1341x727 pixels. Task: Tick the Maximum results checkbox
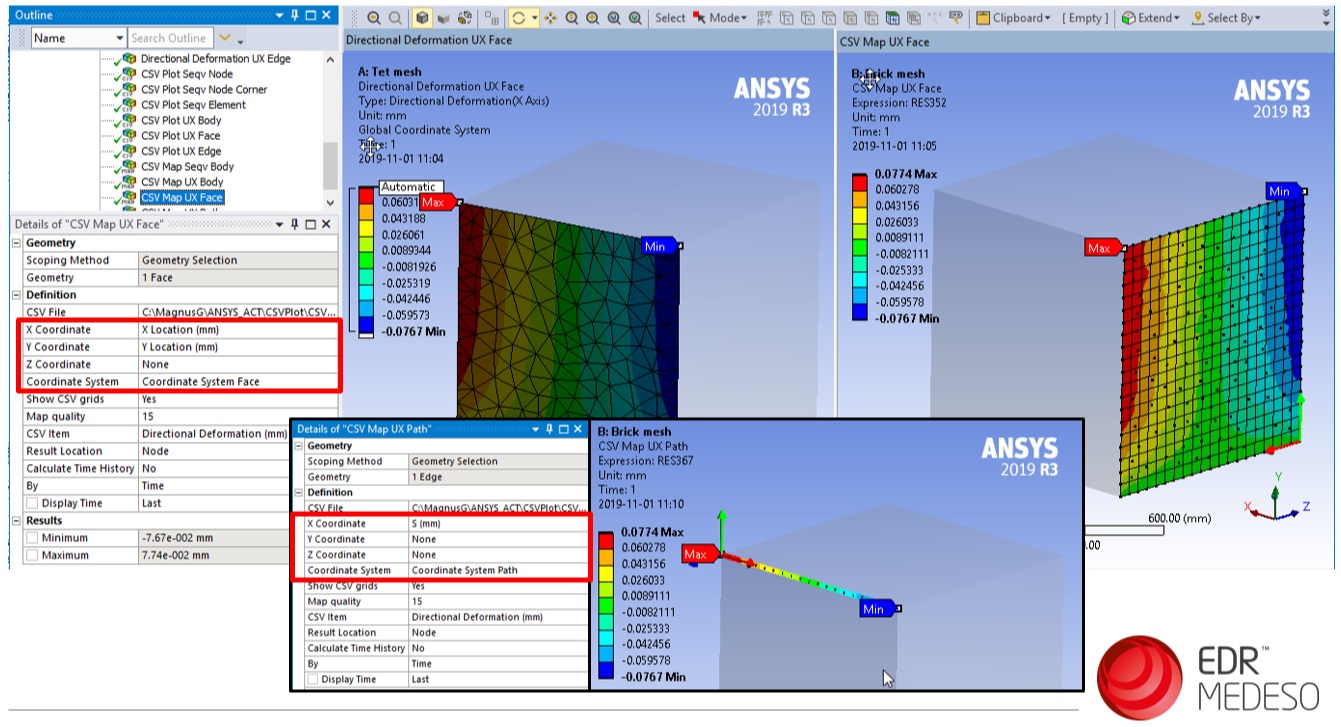tap(31, 555)
